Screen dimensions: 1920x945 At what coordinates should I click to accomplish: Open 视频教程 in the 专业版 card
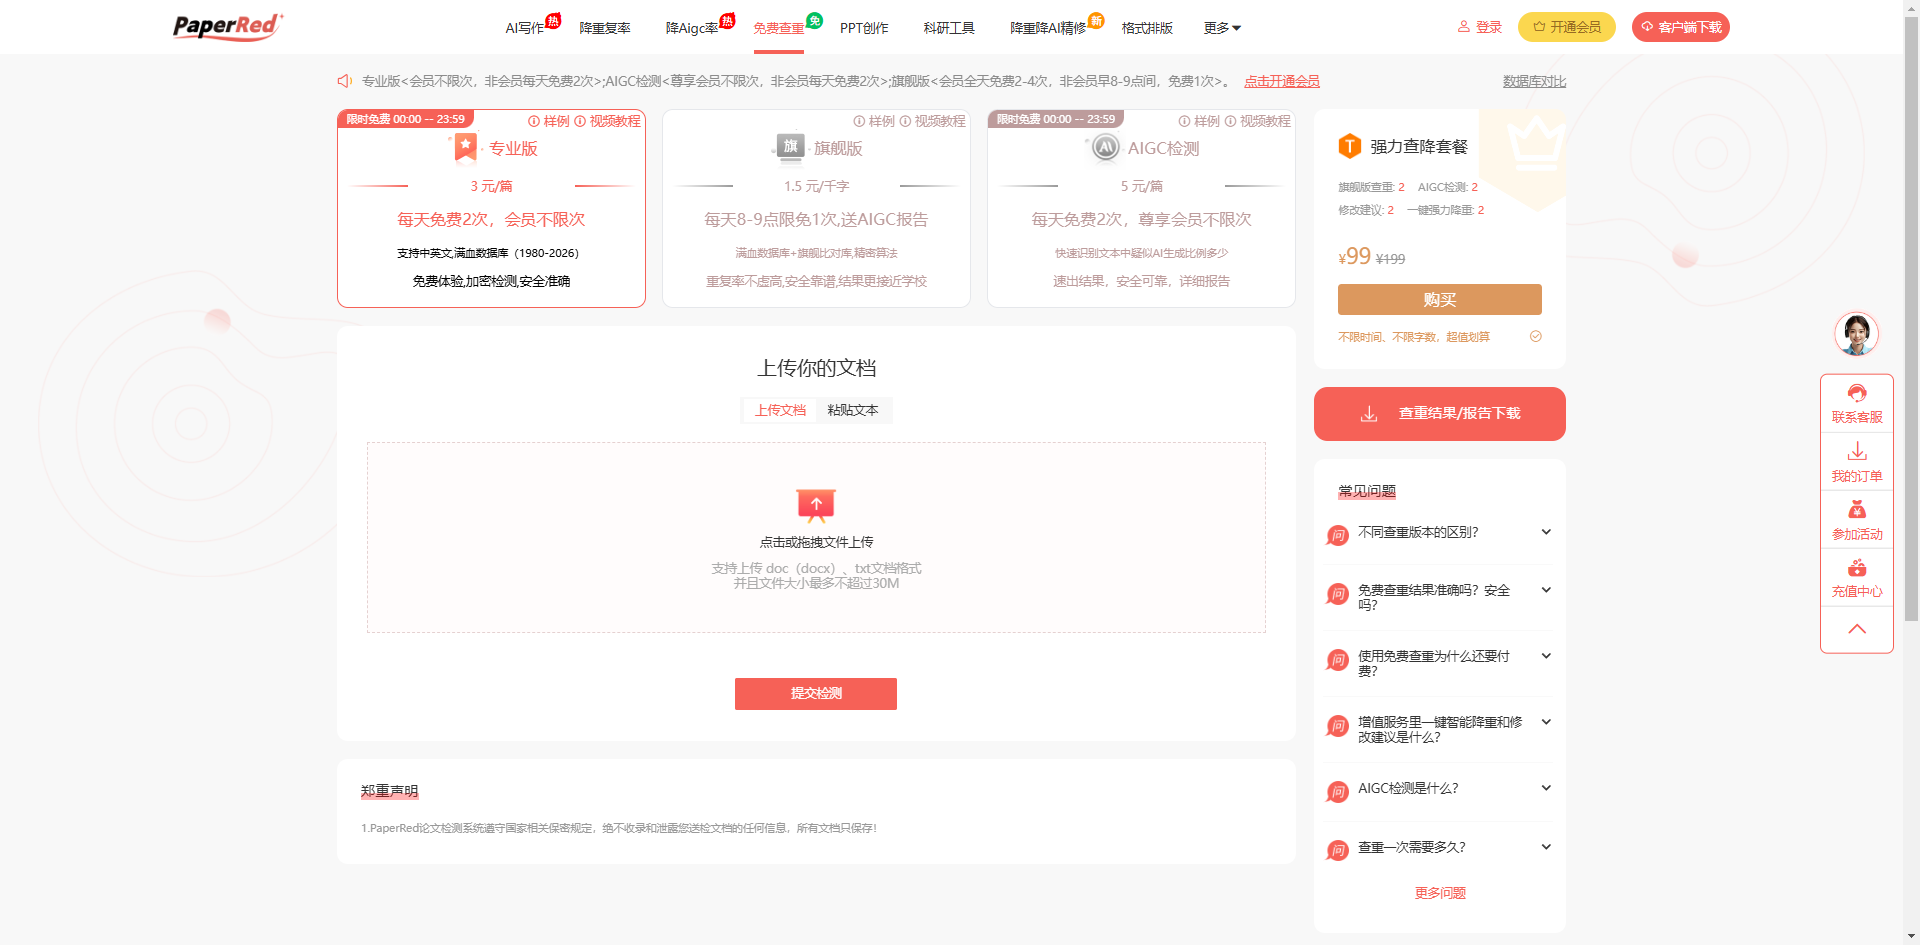click(x=608, y=121)
